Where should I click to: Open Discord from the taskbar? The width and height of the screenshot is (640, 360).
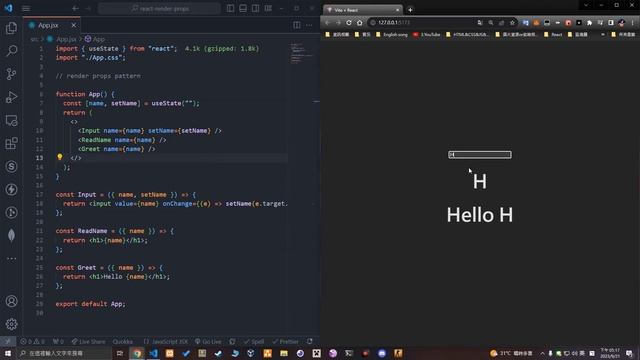(x=382, y=353)
